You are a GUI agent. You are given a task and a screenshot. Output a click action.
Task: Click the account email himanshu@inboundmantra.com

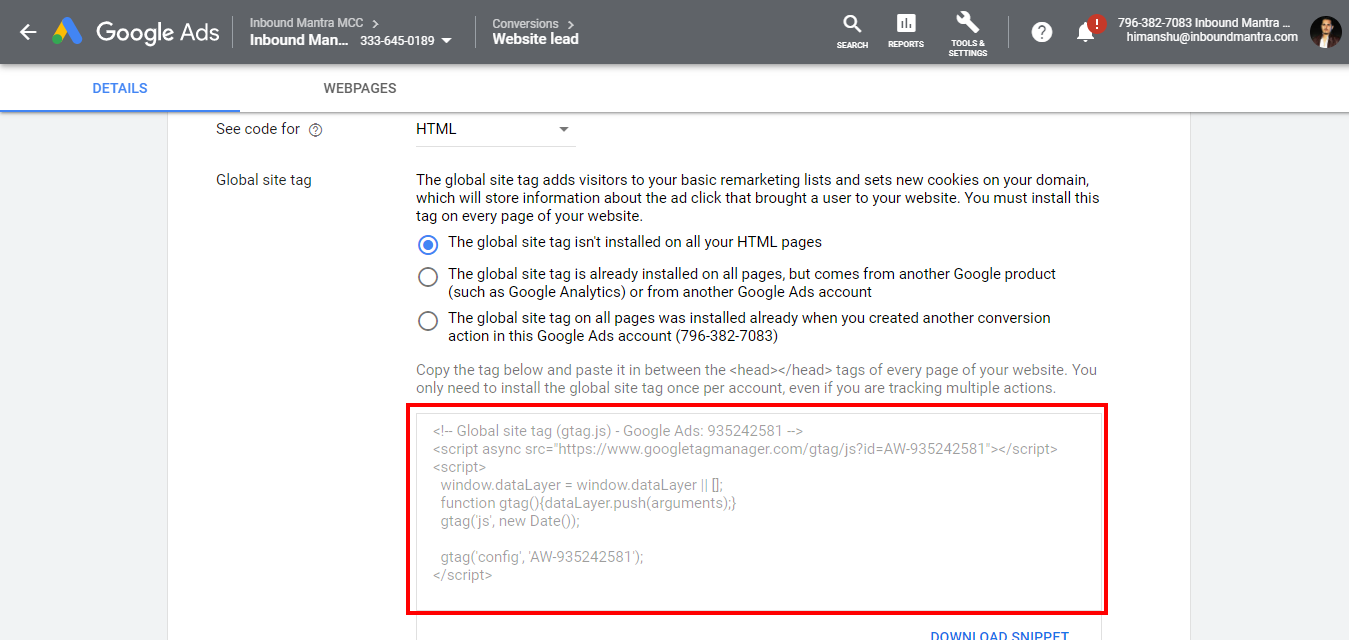tap(1212, 37)
